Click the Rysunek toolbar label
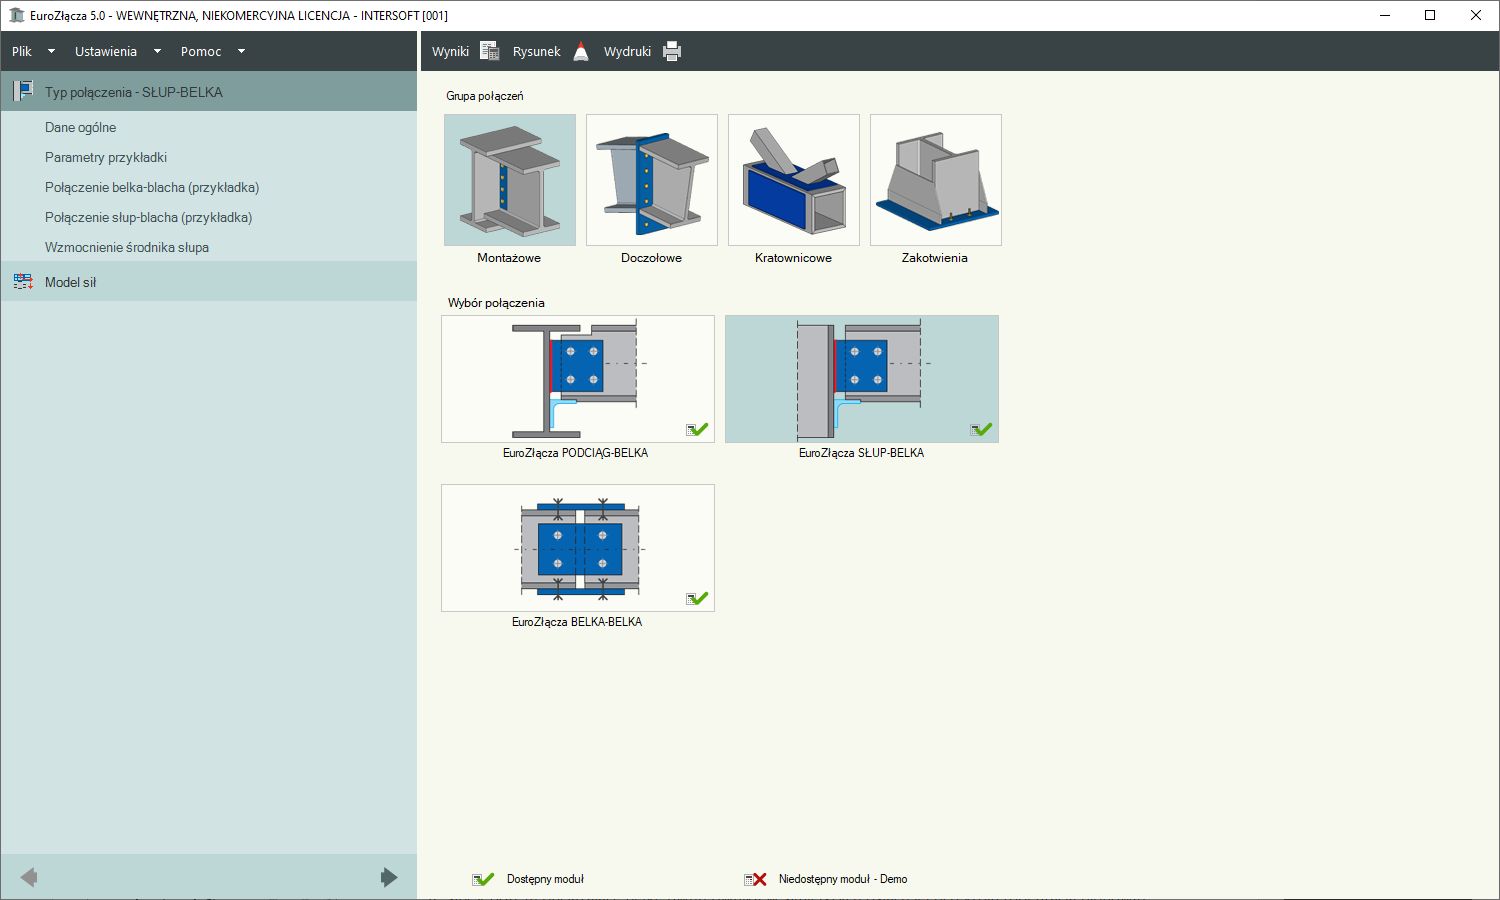The width and height of the screenshot is (1500, 900). [x=536, y=51]
